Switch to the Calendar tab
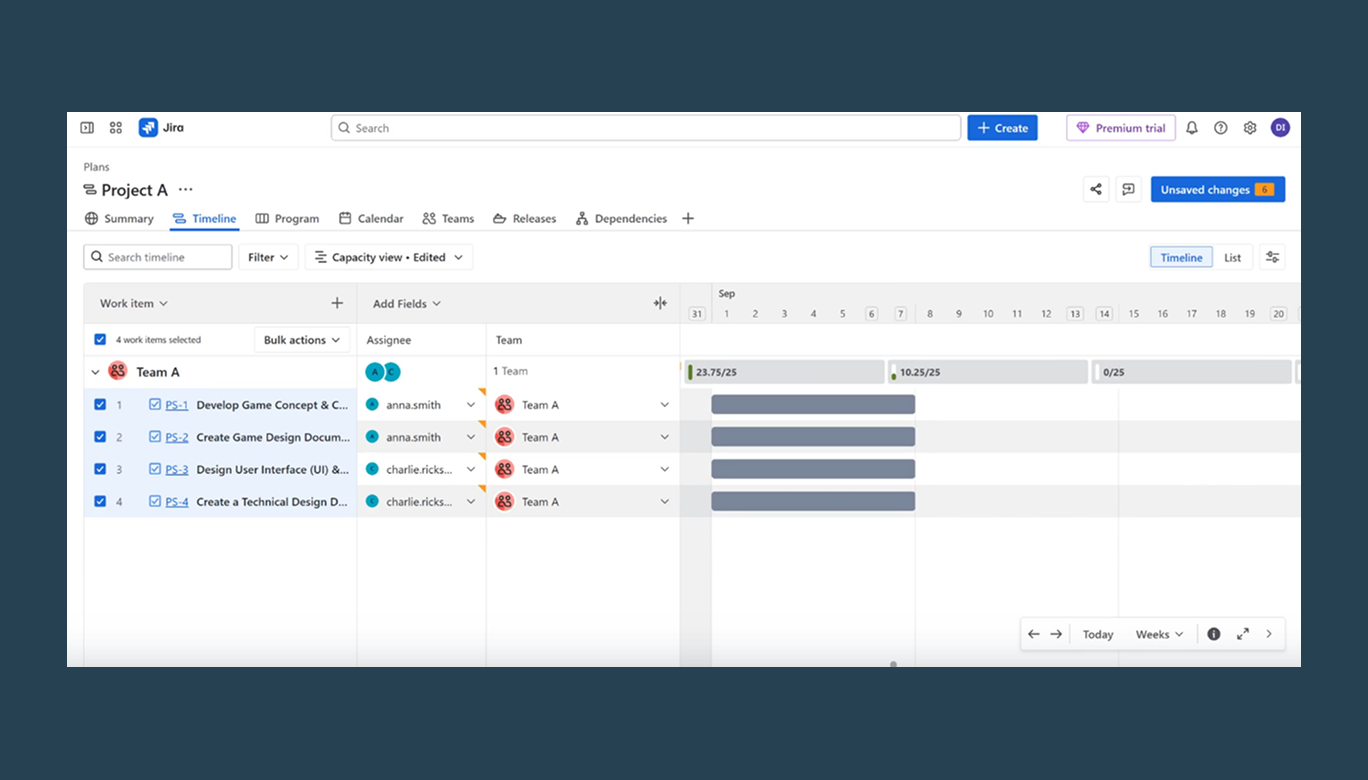Screen dimensions: 1368x780 tap(371, 218)
